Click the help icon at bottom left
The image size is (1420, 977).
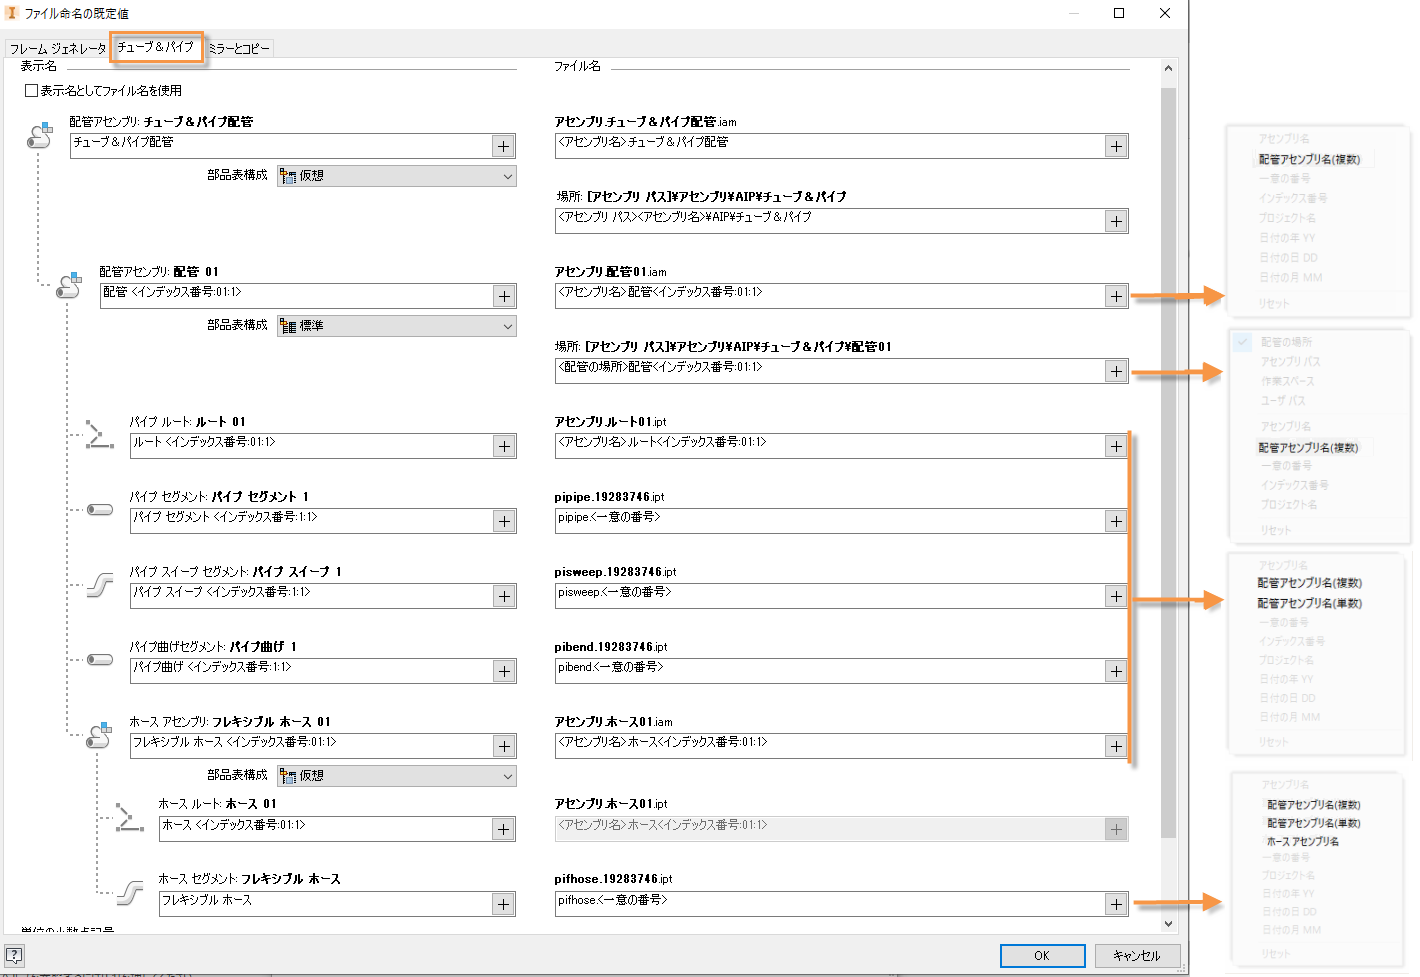[14, 955]
